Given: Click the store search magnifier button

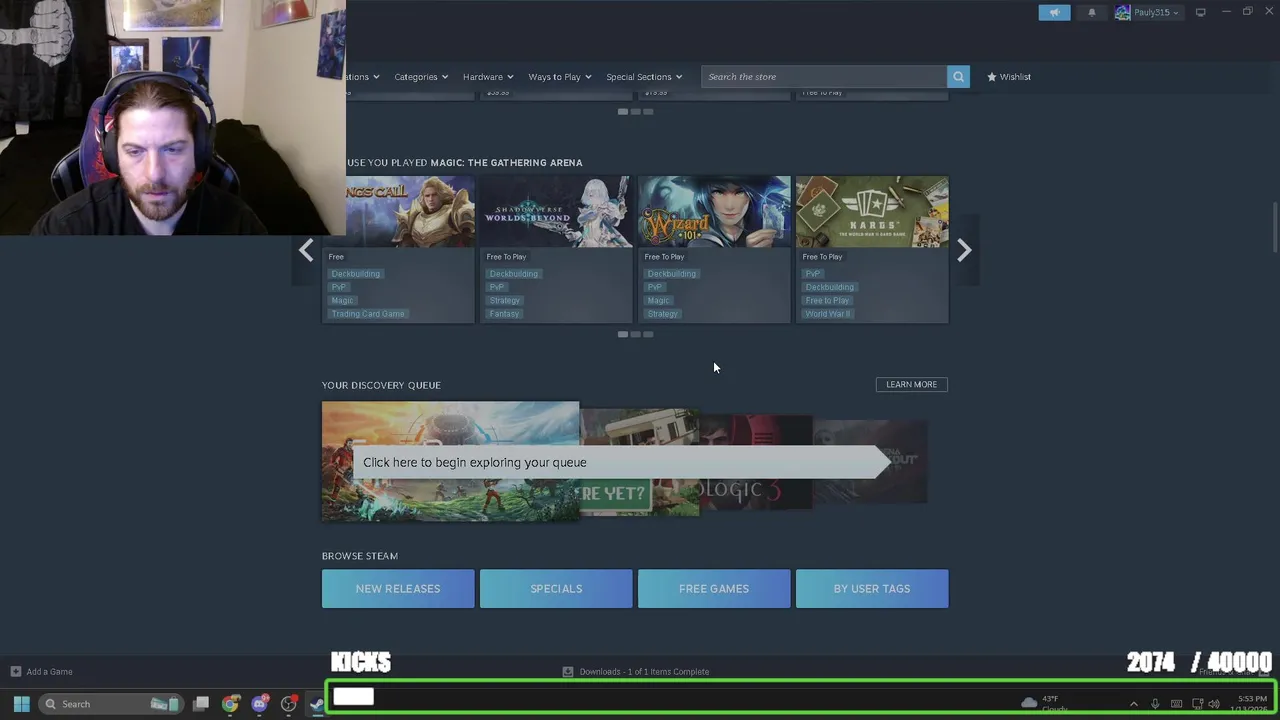Looking at the screenshot, I should [958, 77].
